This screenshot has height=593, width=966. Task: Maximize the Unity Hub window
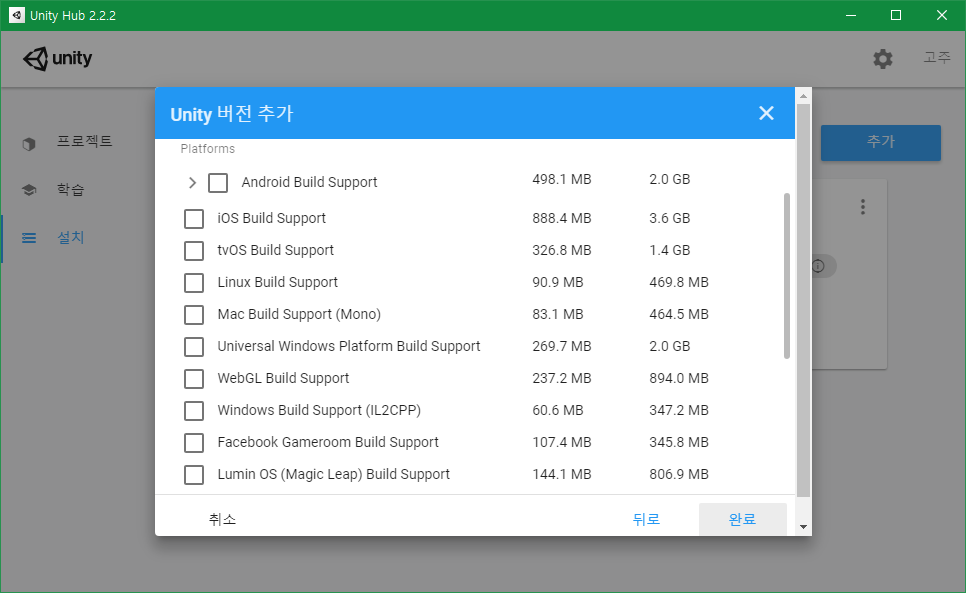coord(896,15)
